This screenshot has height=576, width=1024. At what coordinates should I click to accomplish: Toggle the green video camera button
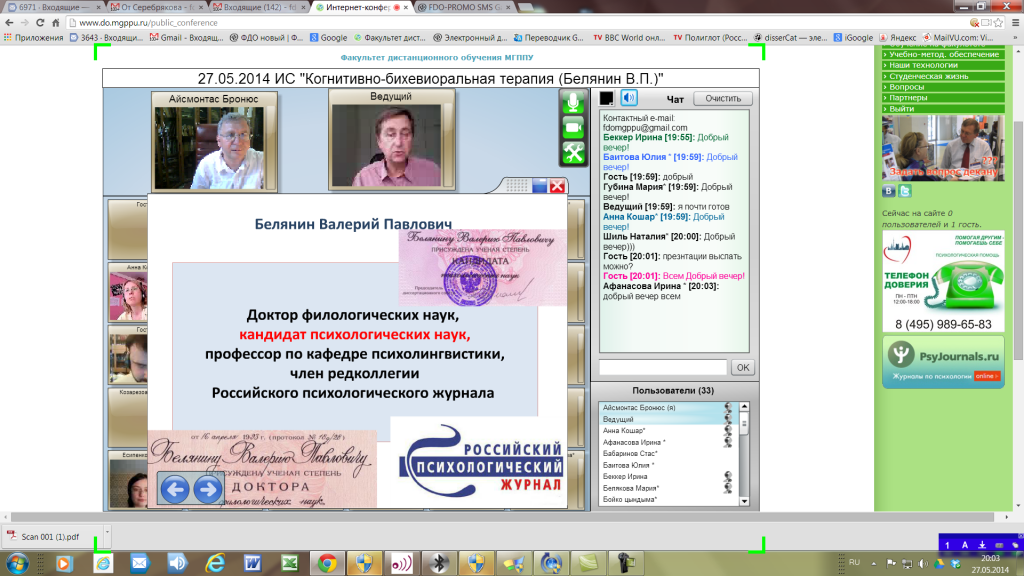[573, 127]
